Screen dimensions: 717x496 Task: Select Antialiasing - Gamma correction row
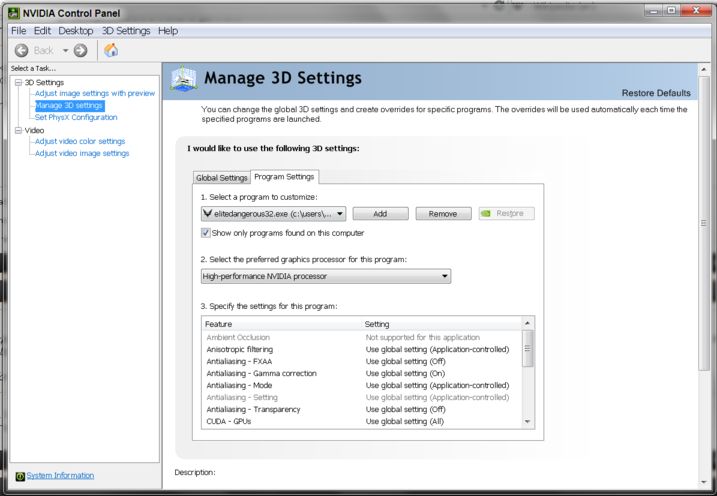362,373
